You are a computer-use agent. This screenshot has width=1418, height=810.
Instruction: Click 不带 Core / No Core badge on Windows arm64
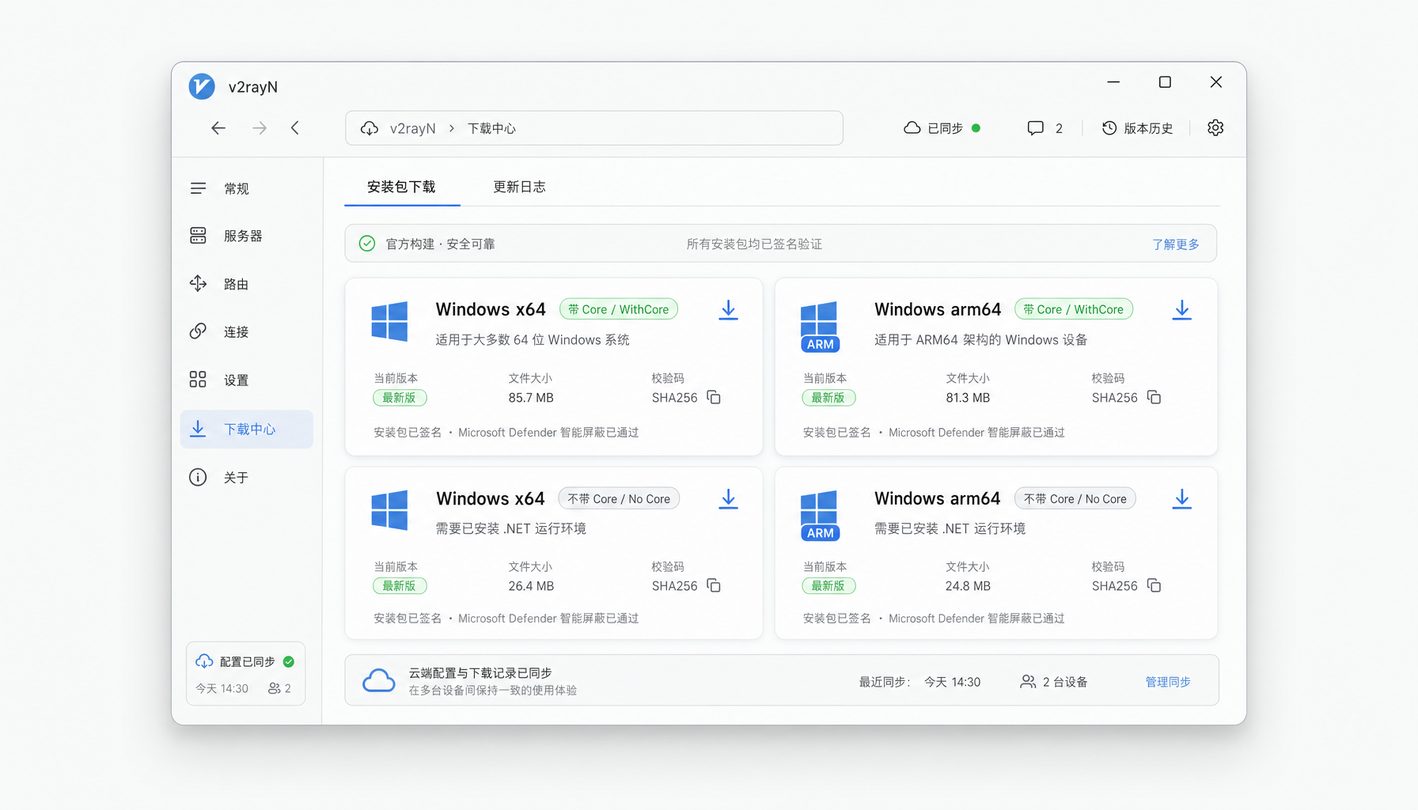[1075, 499]
